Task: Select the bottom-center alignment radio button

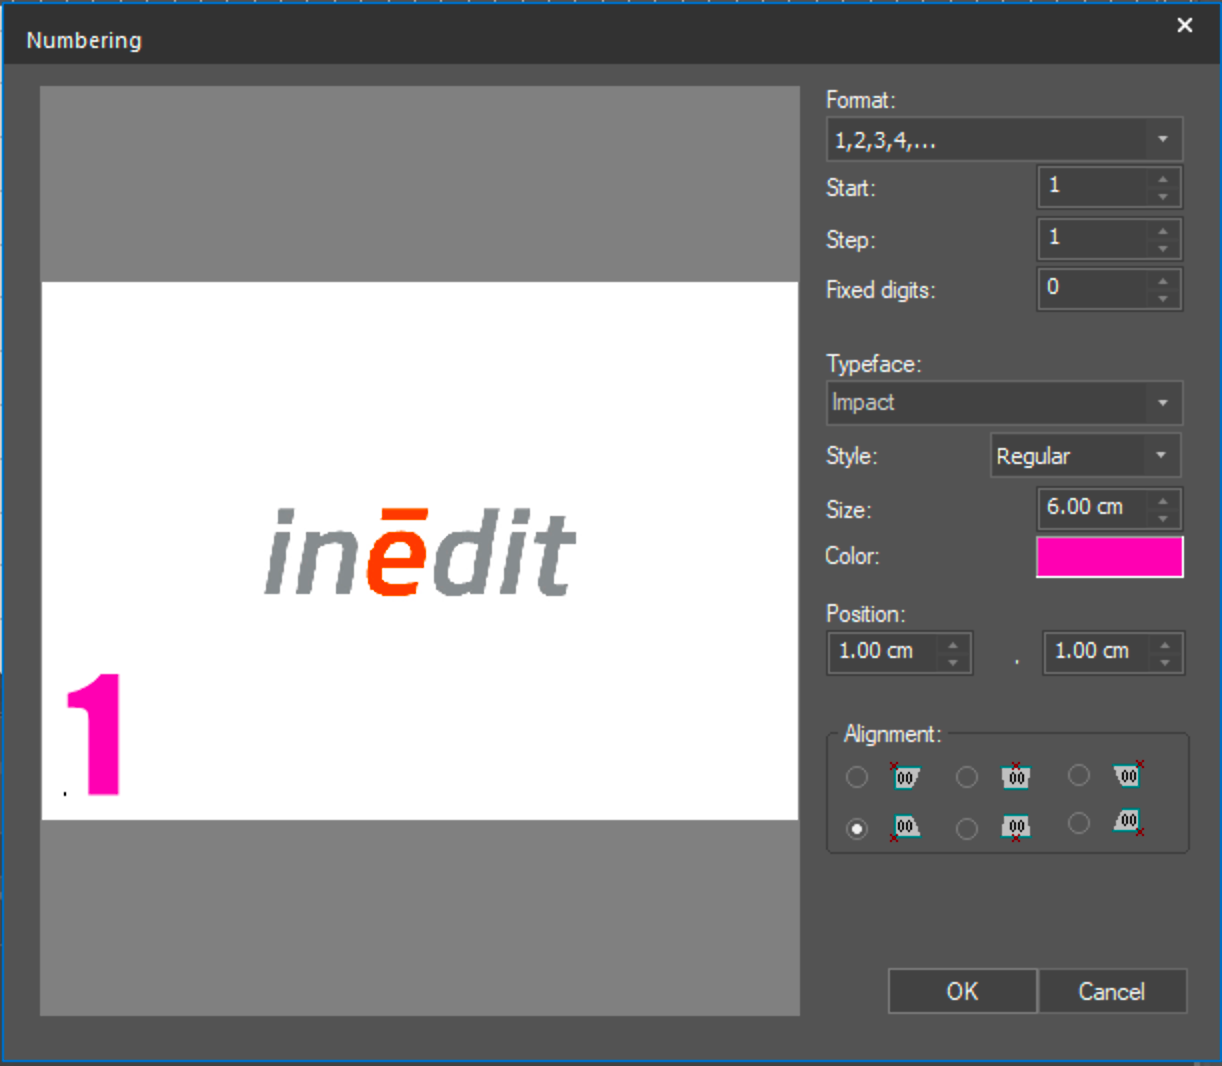Action: (966, 829)
